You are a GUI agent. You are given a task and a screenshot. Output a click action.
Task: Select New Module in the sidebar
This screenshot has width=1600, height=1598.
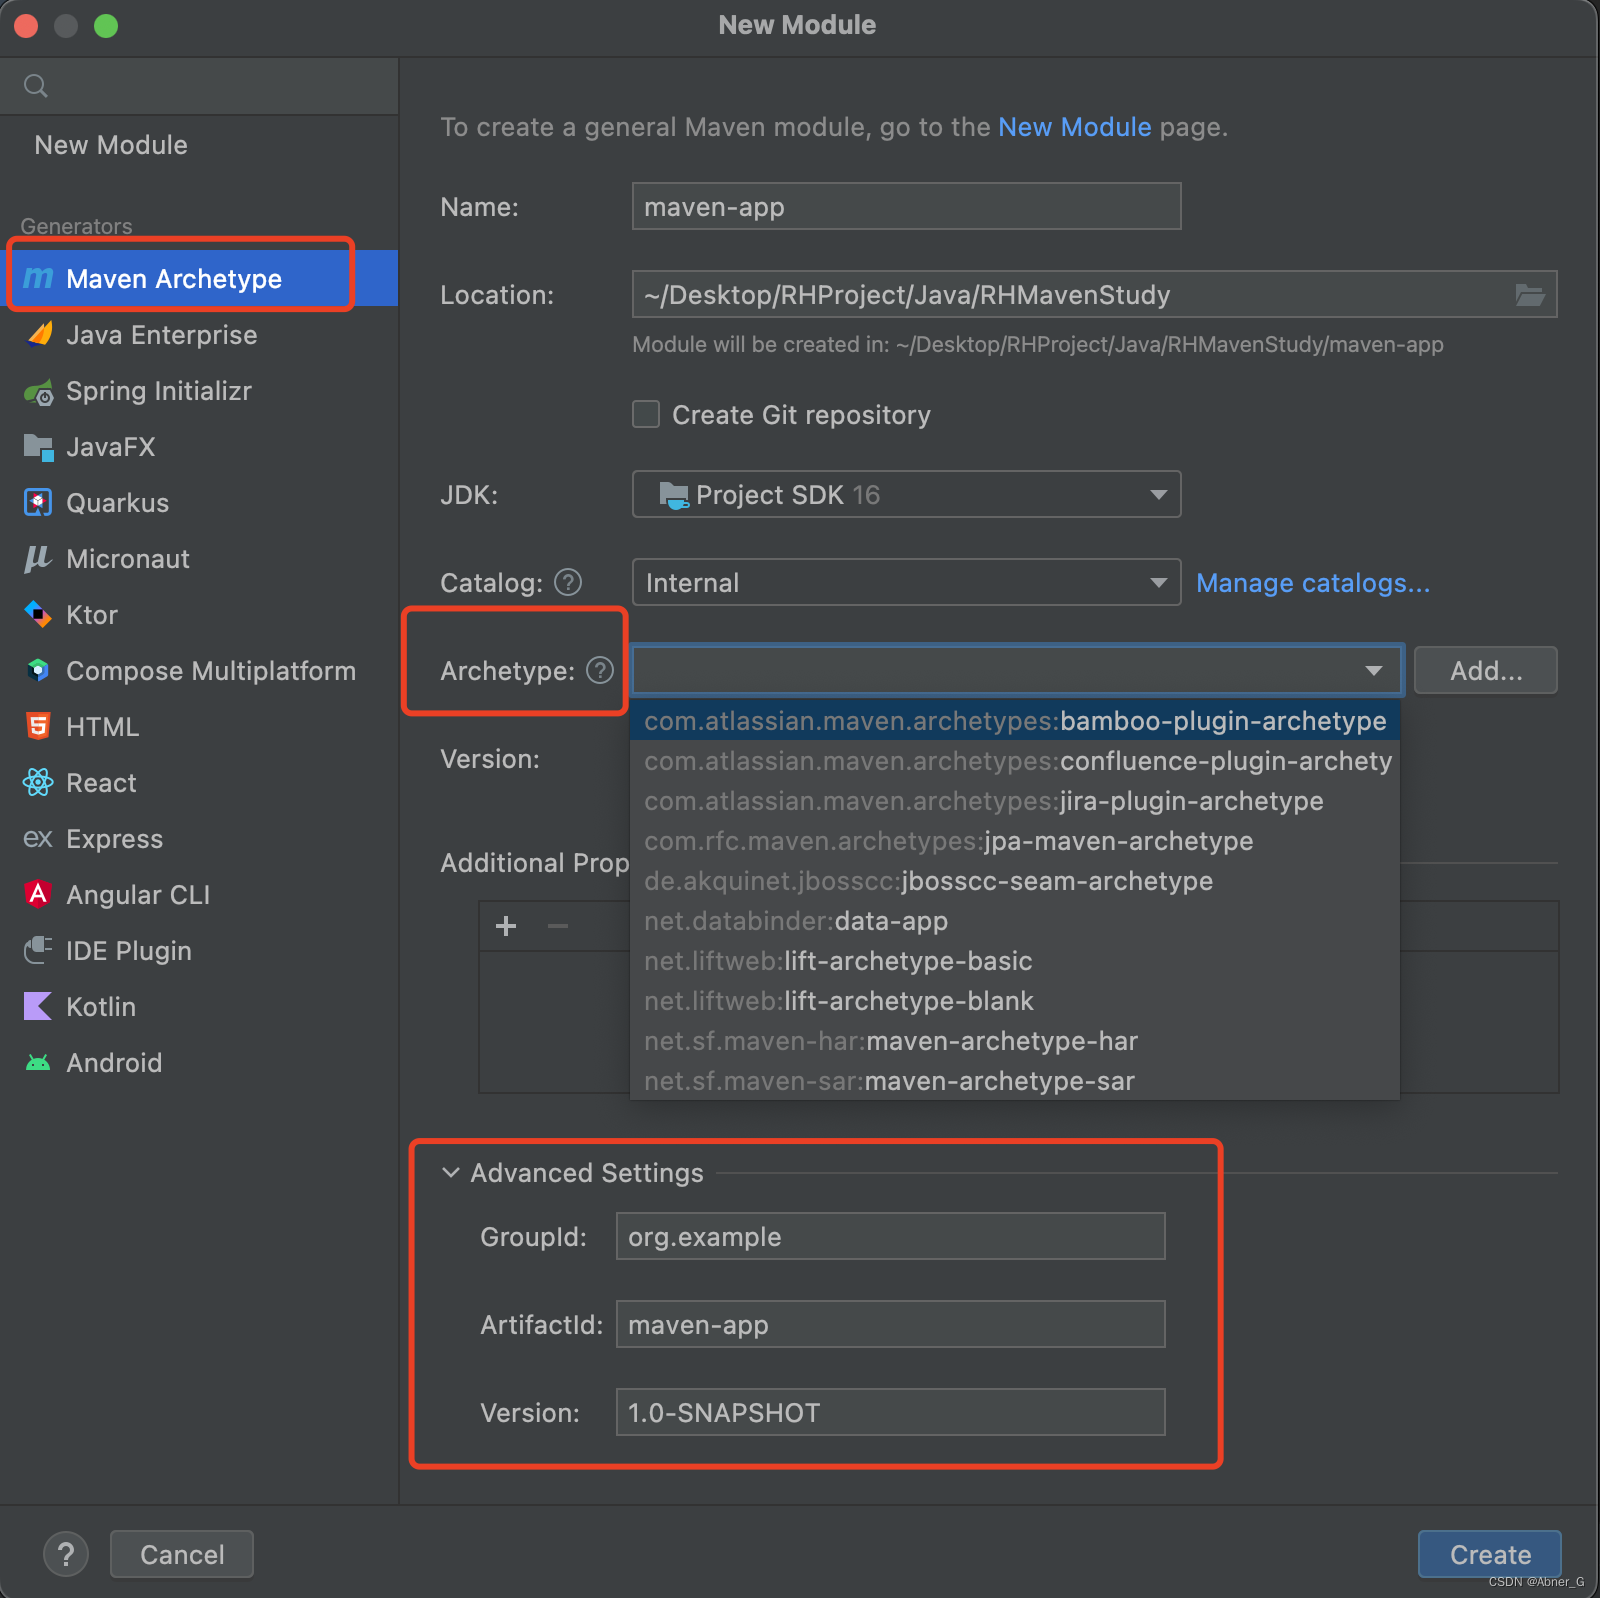pyautogui.click(x=111, y=145)
